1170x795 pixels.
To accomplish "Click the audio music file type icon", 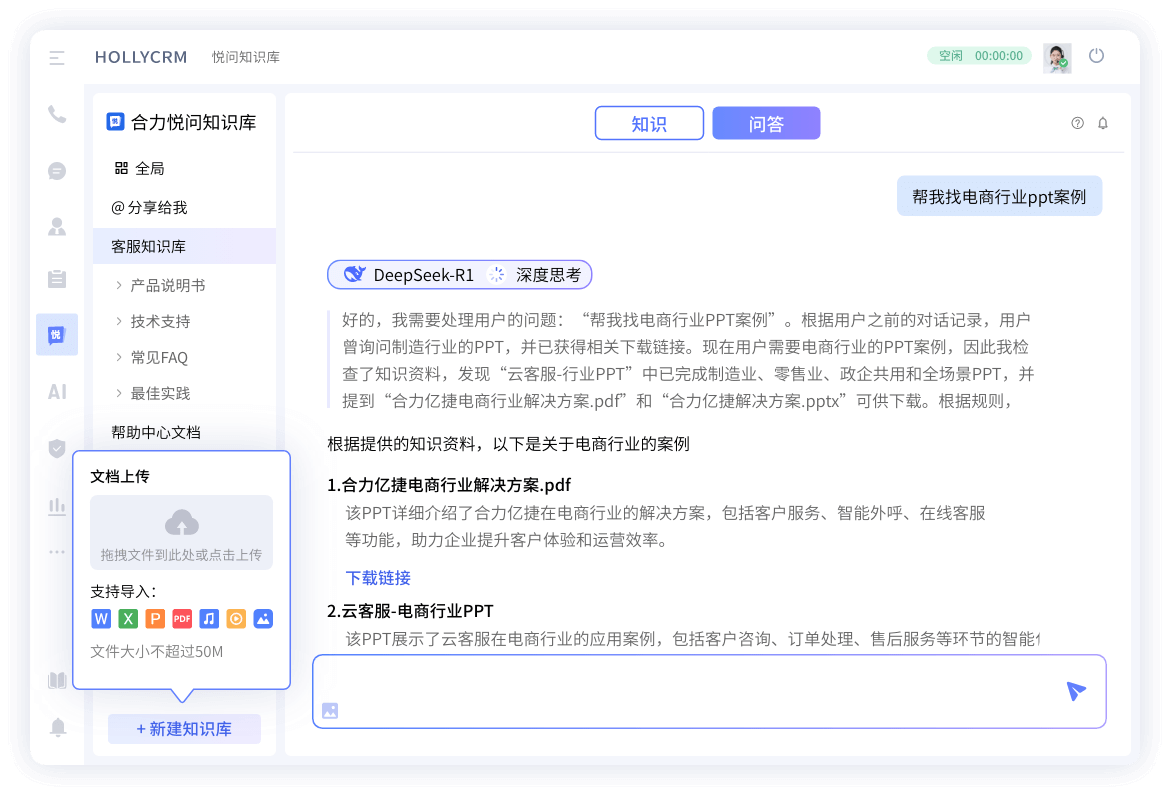I will 209,619.
